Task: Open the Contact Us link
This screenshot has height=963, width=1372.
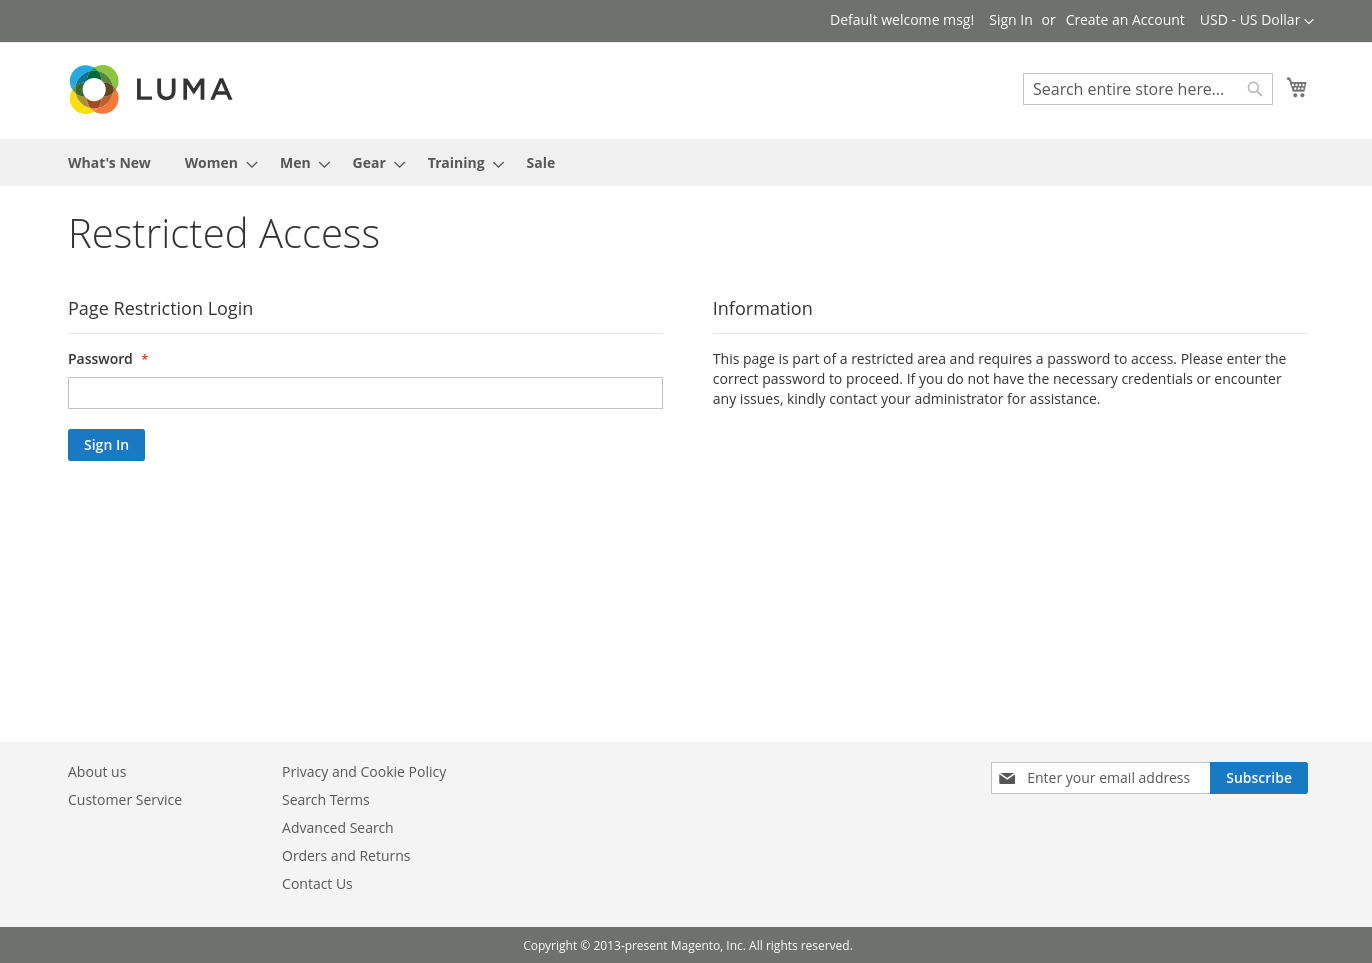Action: coord(317,884)
